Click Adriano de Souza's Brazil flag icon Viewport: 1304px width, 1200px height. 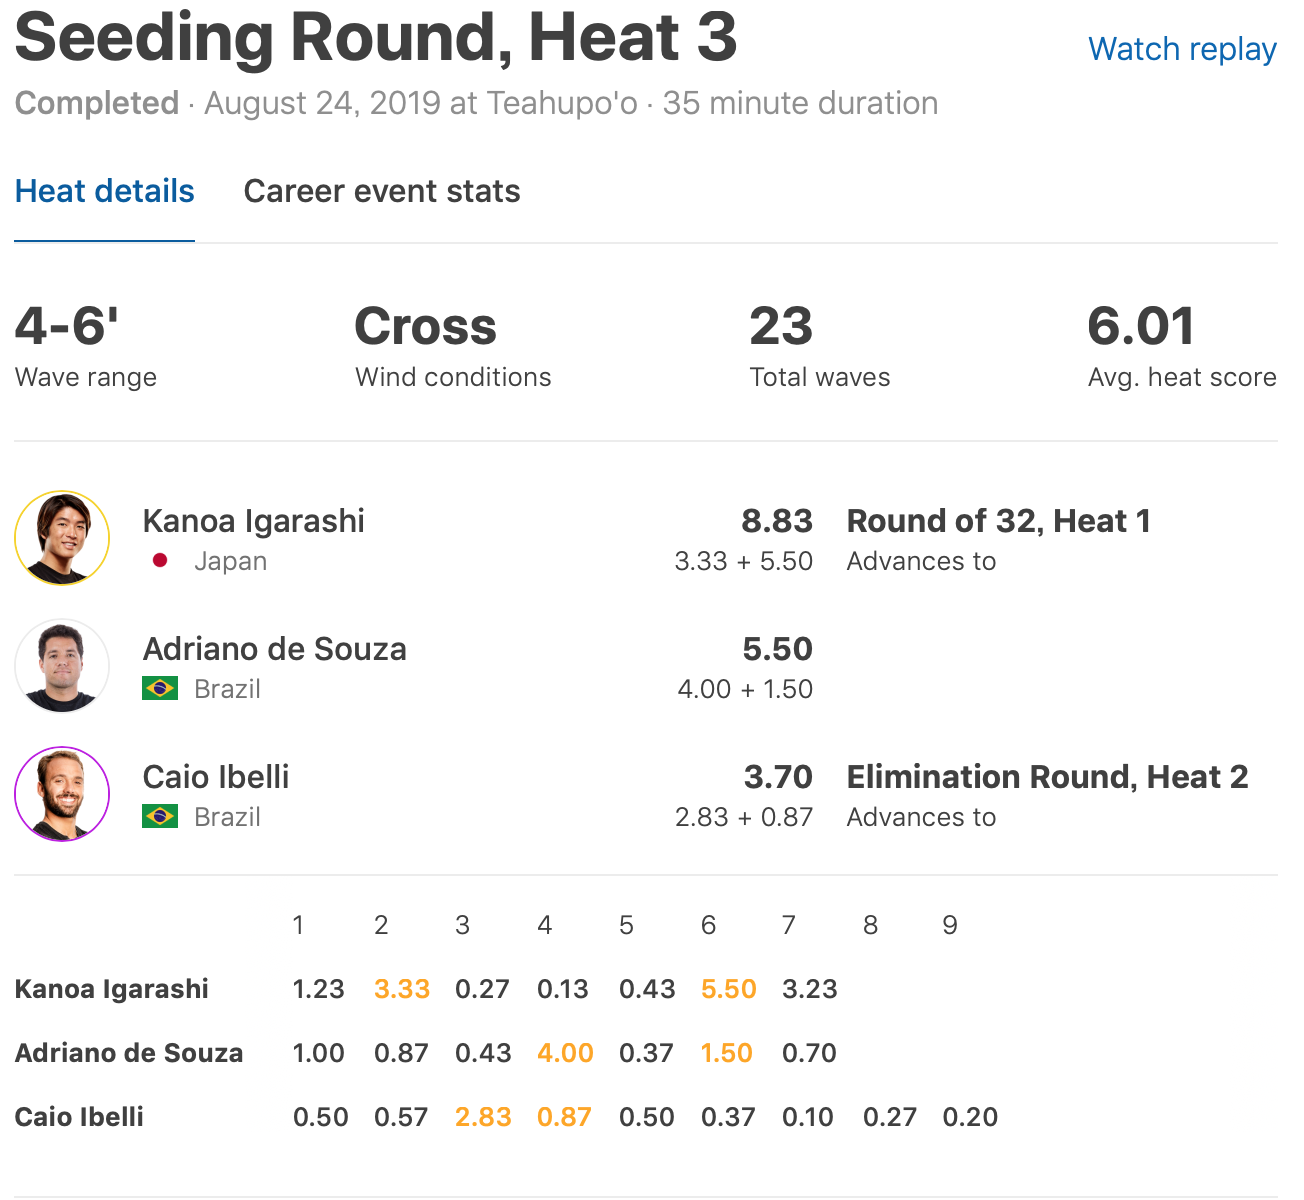click(x=160, y=689)
